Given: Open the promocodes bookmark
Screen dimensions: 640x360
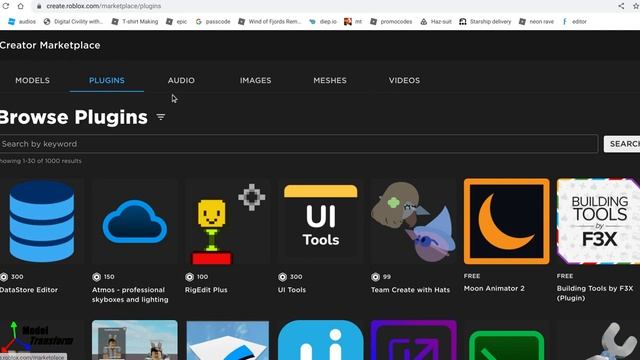Looking at the screenshot, I should coord(391,22).
